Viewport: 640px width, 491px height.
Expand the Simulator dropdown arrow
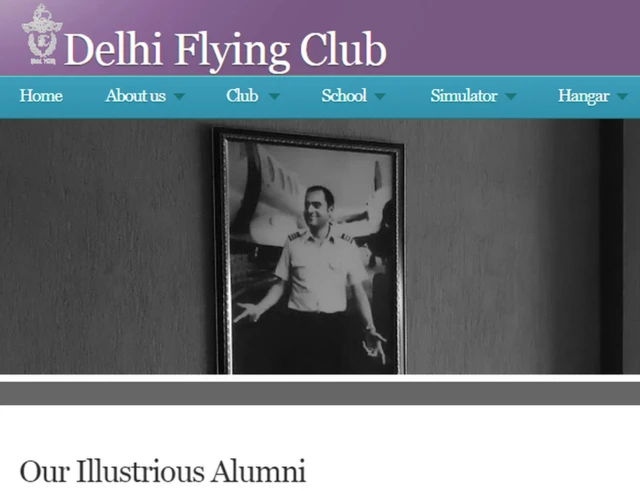511,96
